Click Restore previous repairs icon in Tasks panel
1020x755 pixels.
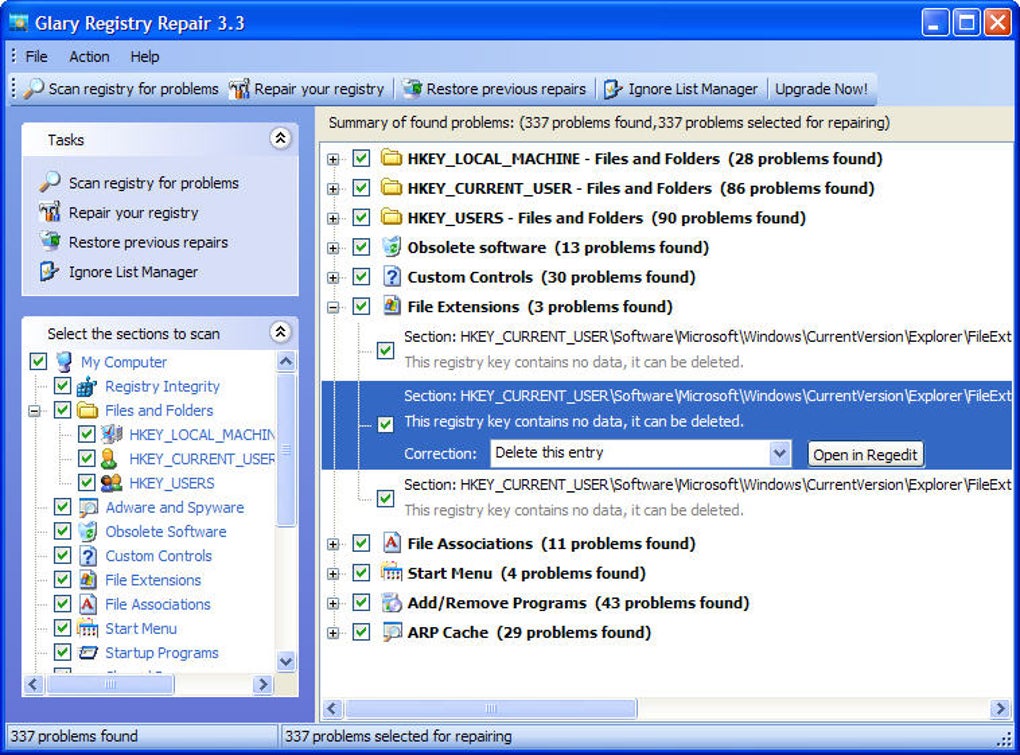(x=49, y=241)
